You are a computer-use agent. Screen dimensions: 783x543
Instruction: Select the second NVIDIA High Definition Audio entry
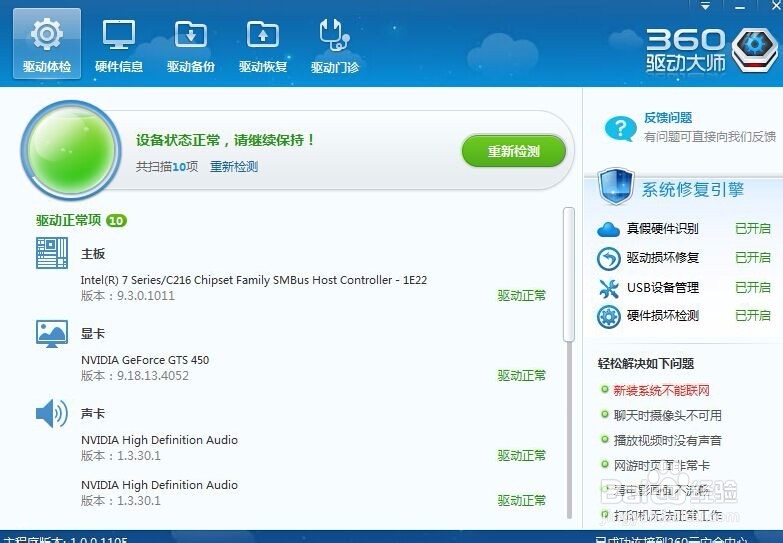(159, 485)
